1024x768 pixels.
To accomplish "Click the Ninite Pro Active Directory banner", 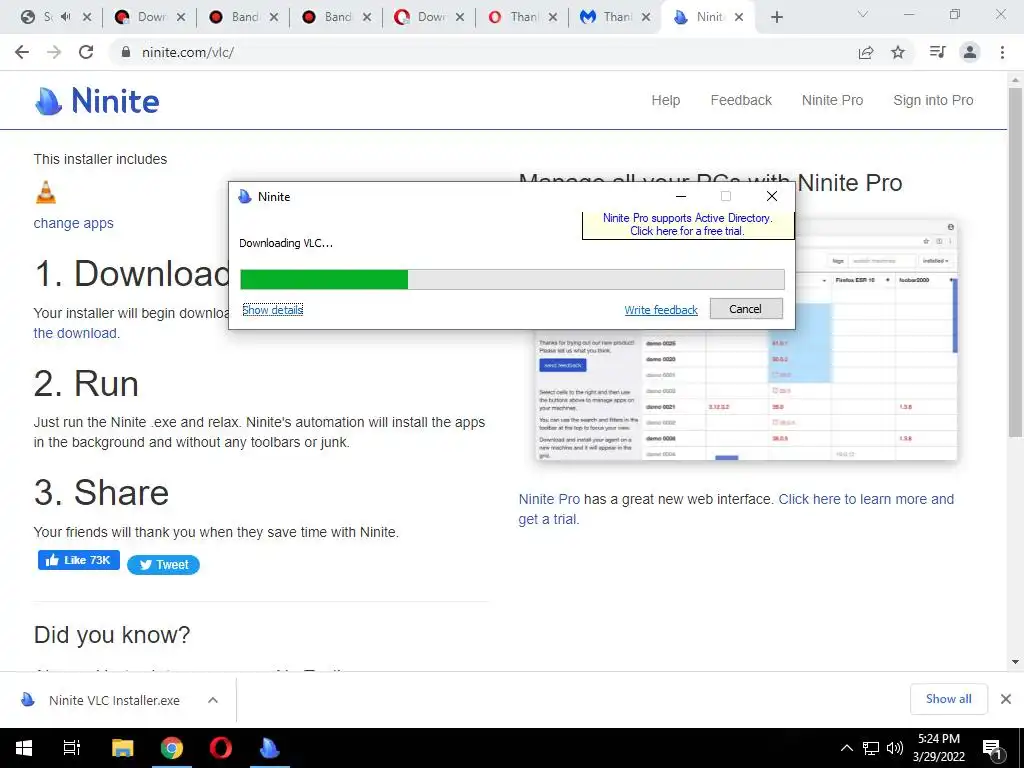I will click(x=688, y=225).
